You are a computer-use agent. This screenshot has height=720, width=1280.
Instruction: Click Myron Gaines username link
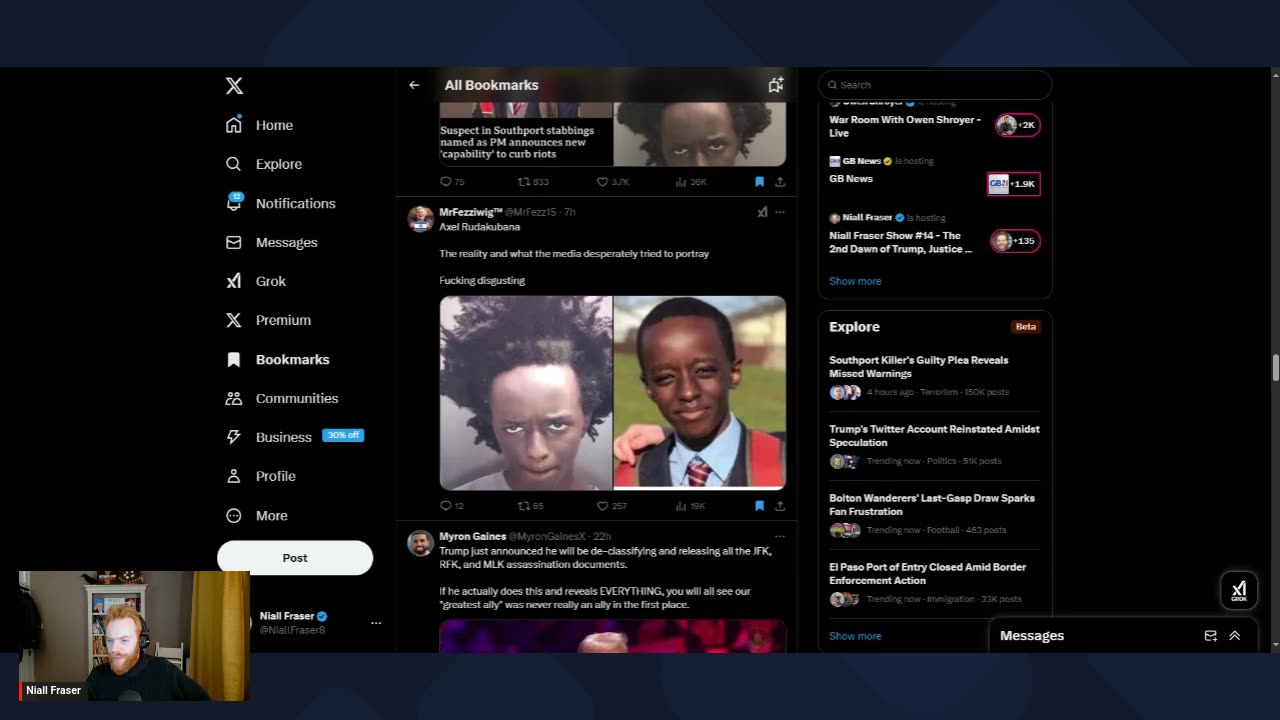(x=472, y=536)
